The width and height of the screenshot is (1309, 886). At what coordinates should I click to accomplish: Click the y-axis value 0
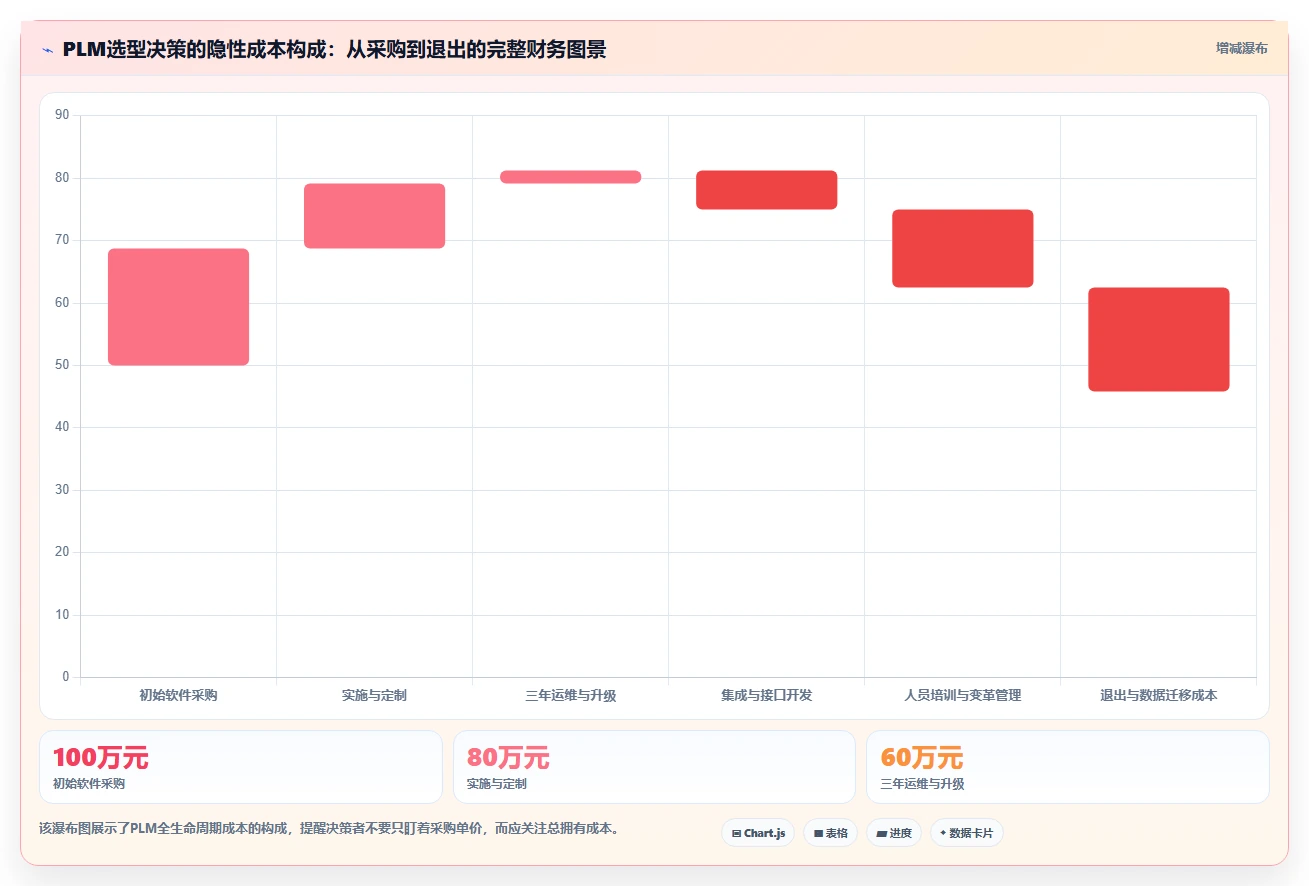[66, 677]
